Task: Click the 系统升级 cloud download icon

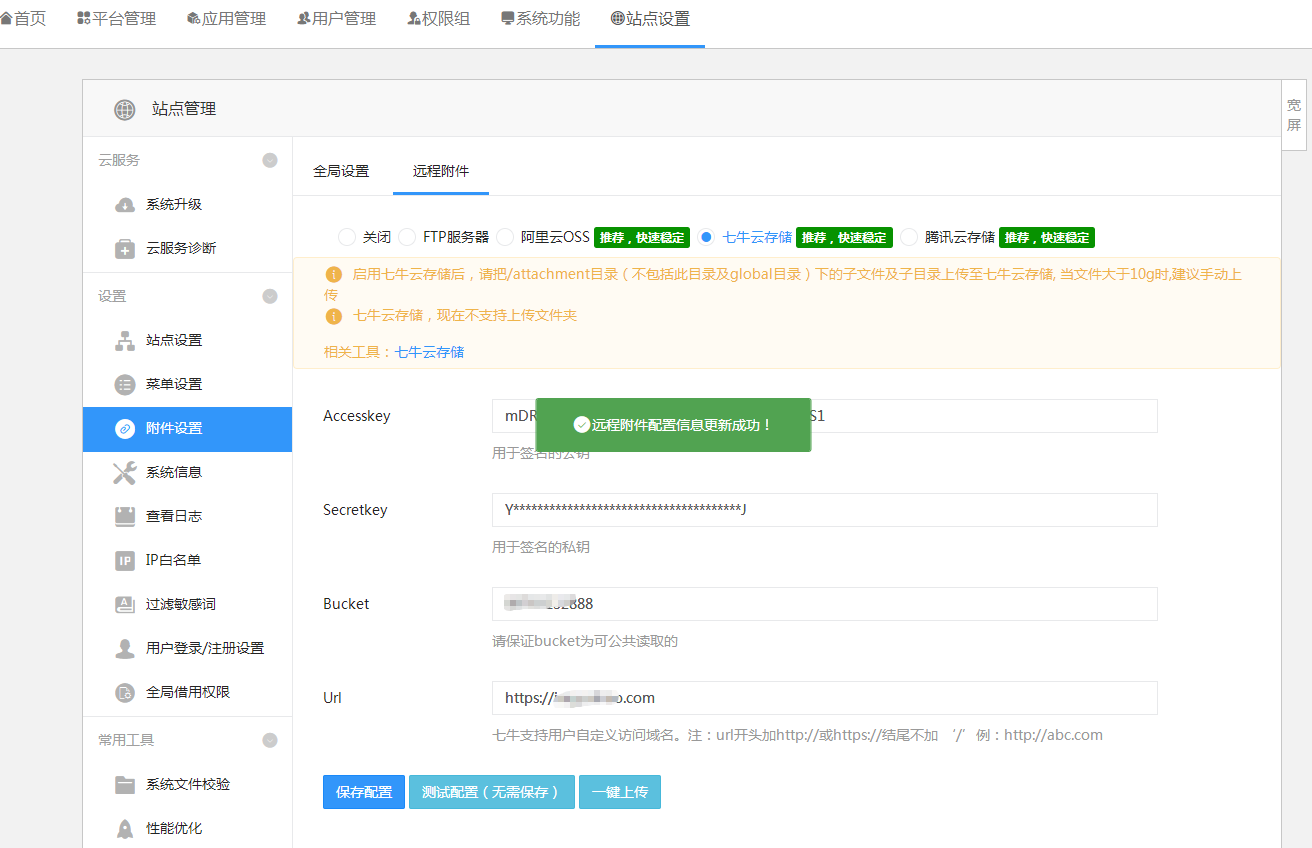Action: 125,204
